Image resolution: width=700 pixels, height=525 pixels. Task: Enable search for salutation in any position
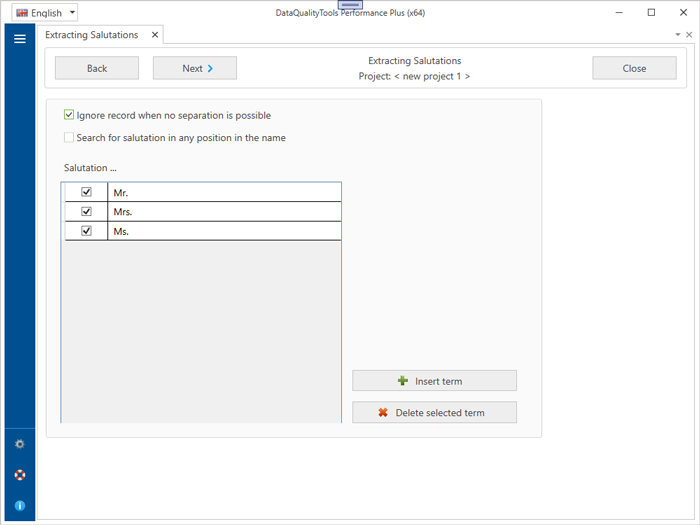tap(69, 138)
